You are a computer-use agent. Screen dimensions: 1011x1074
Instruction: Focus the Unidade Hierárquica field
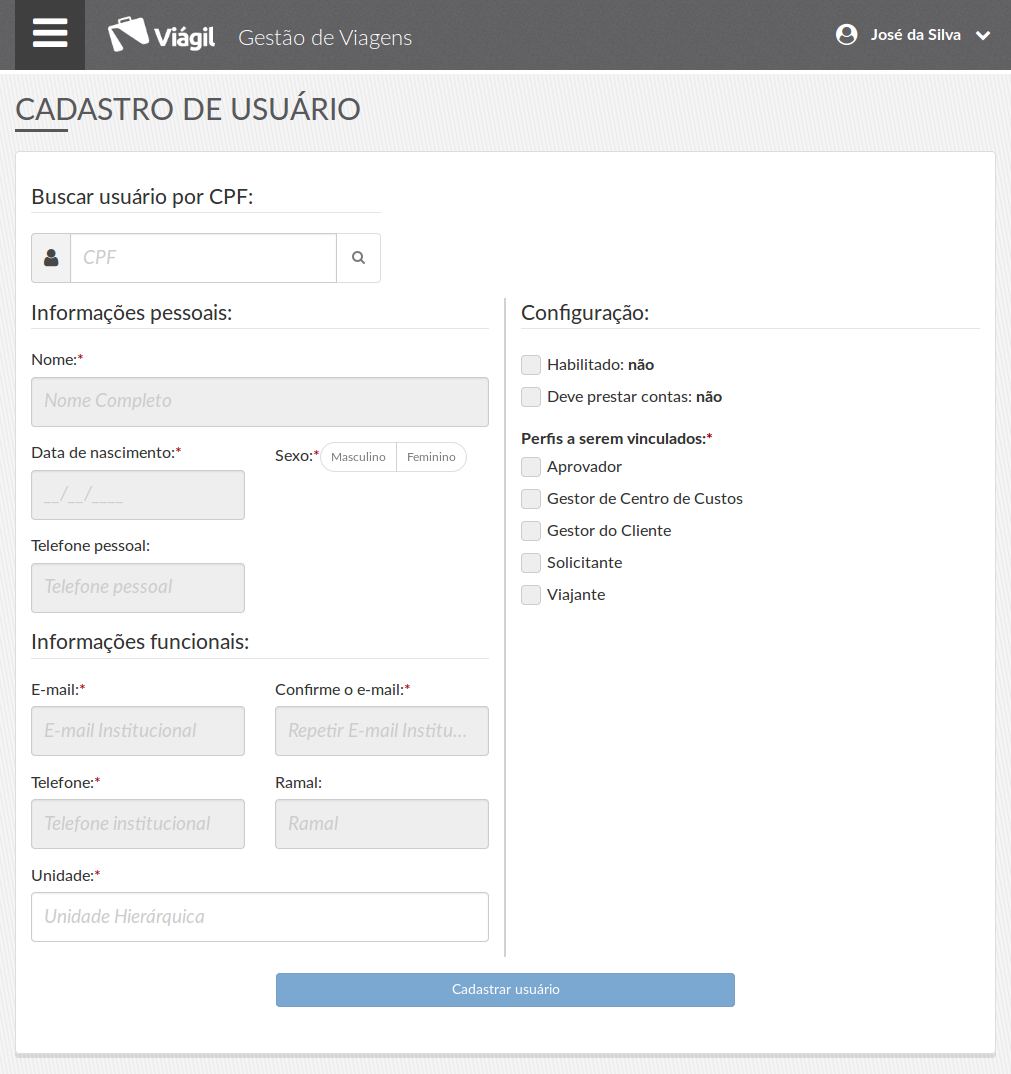[260, 917]
